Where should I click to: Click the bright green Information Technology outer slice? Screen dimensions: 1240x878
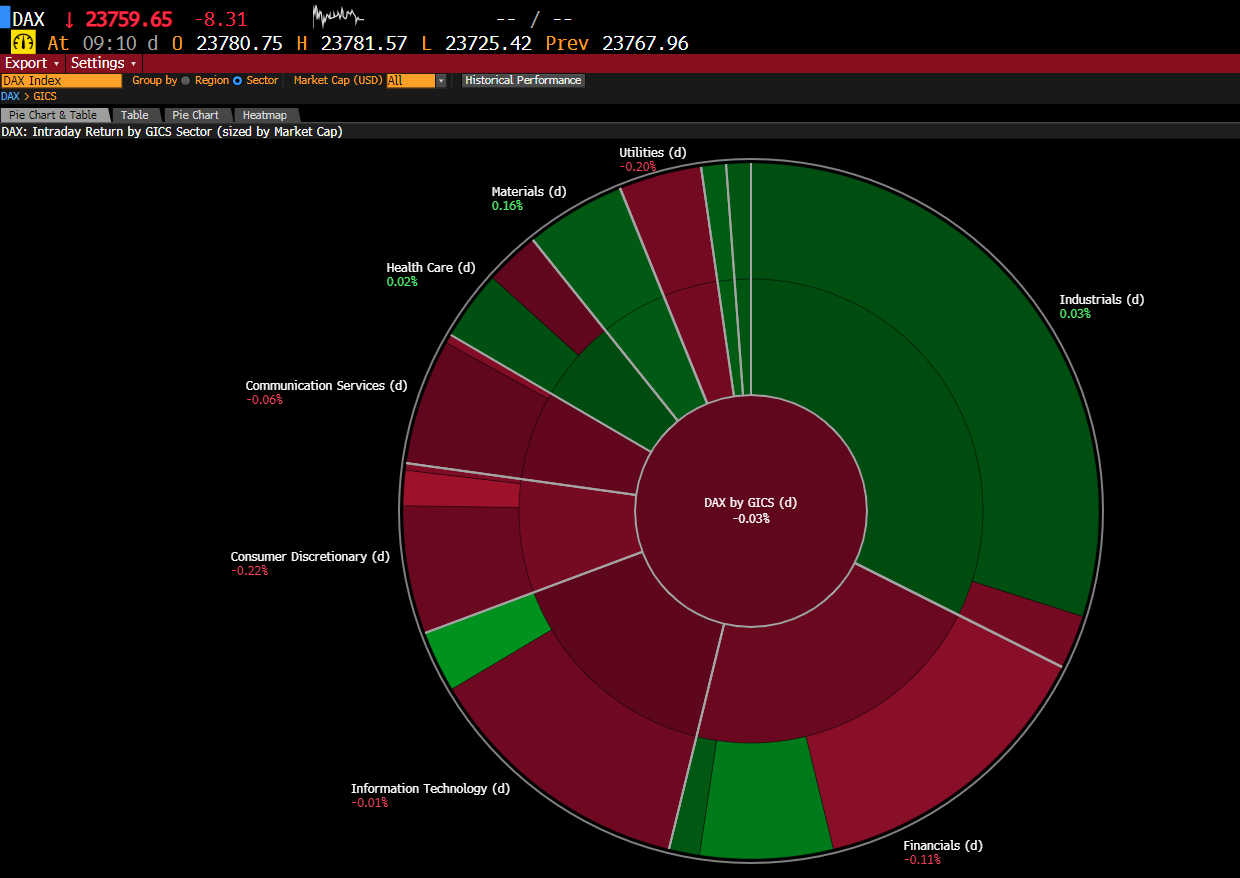tap(486, 642)
